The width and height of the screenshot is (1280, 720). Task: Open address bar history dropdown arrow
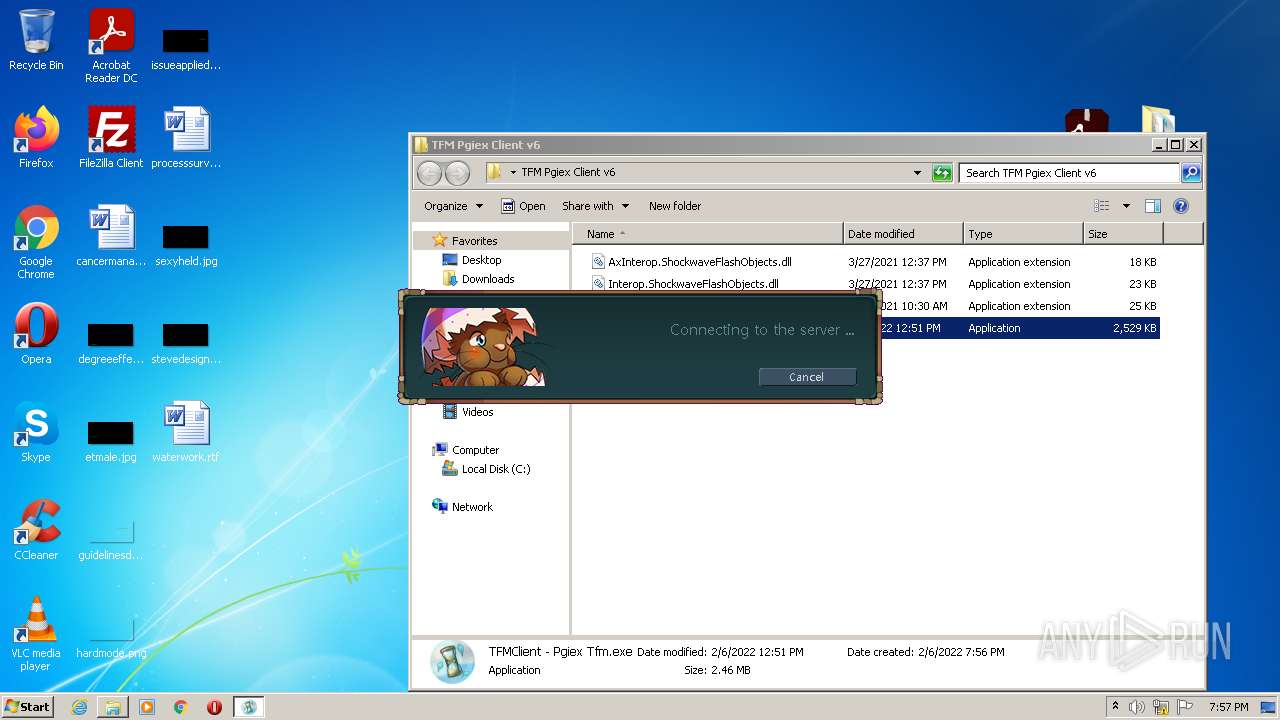(x=918, y=173)
